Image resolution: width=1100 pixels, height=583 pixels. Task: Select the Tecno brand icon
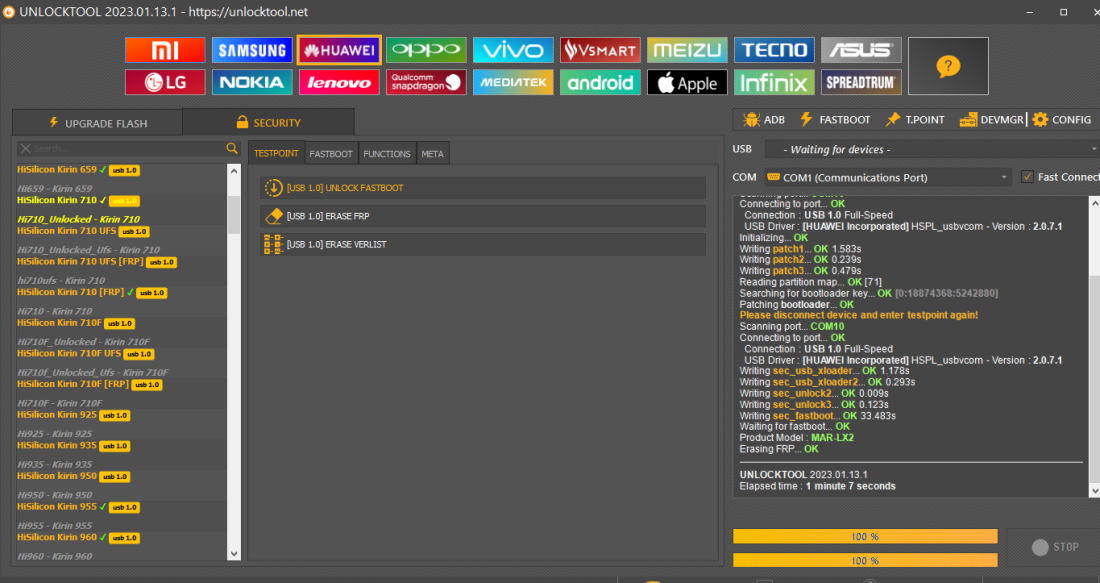click(774, 51)
